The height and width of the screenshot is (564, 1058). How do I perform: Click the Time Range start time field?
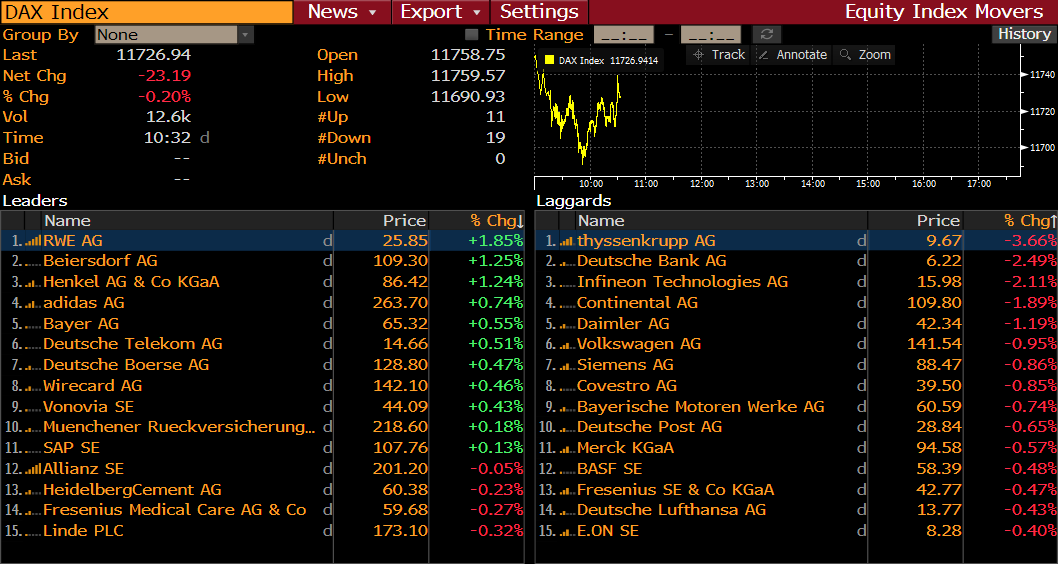point(623,34)
